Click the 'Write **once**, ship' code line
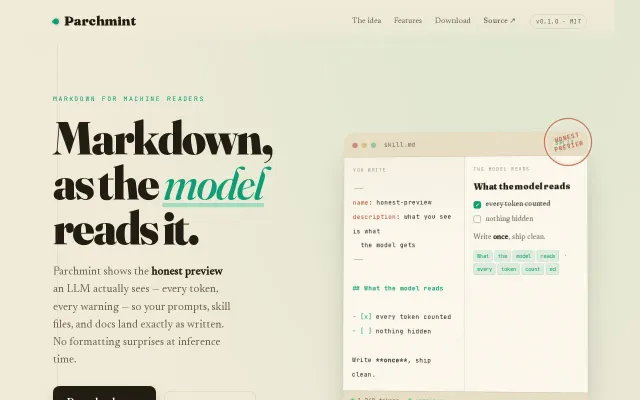Image resolution: width=640 pixels, height=400 pixels. tap(391, 360)
